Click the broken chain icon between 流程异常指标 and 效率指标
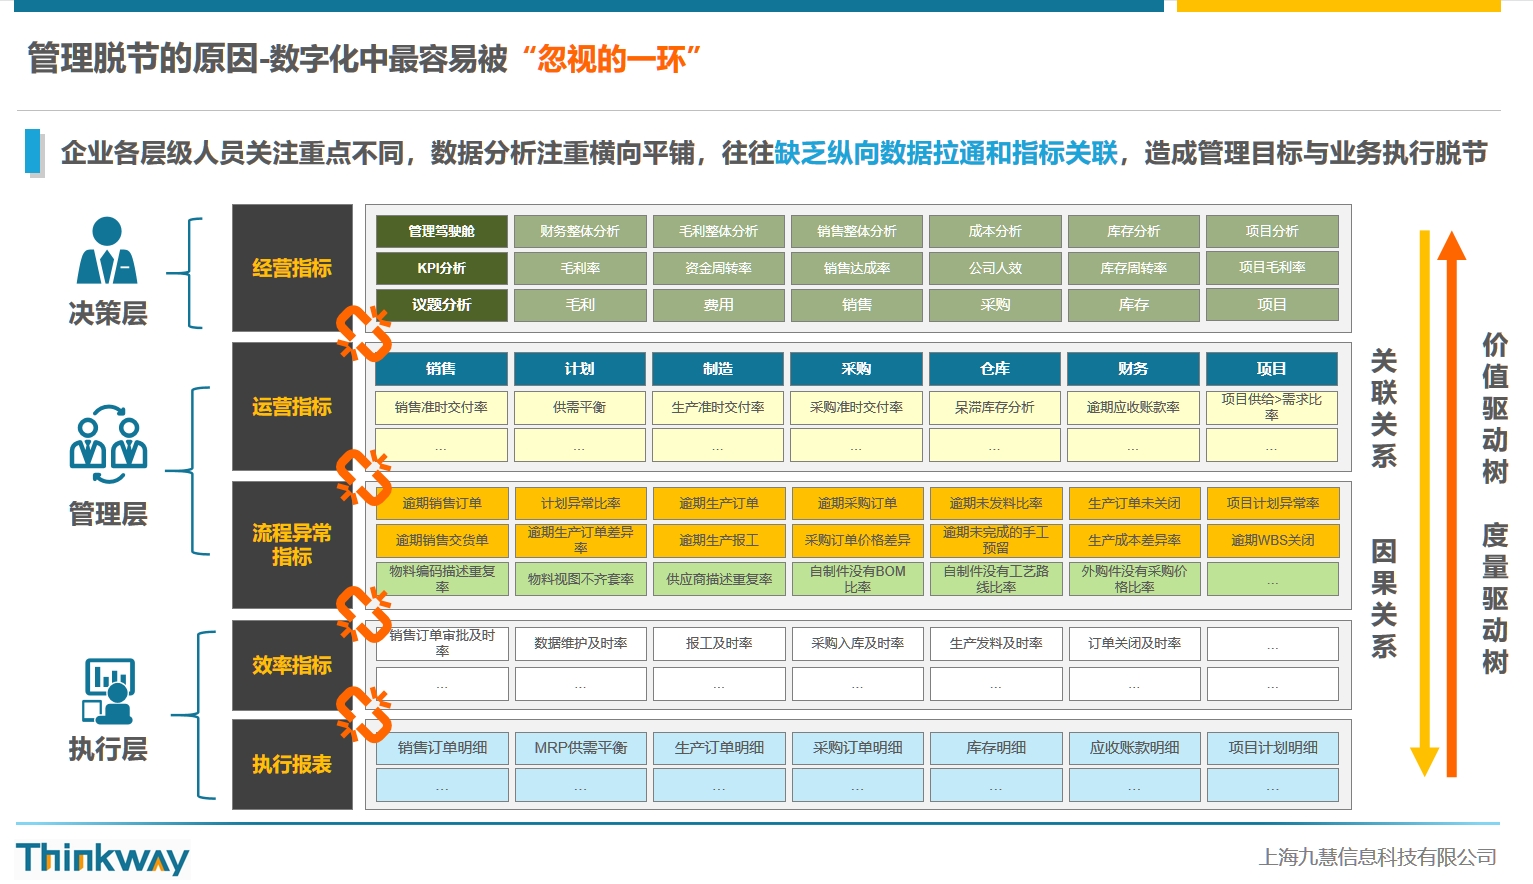Image resolution: width=1533 pixels, height=884 pixels. pos(363,613)
